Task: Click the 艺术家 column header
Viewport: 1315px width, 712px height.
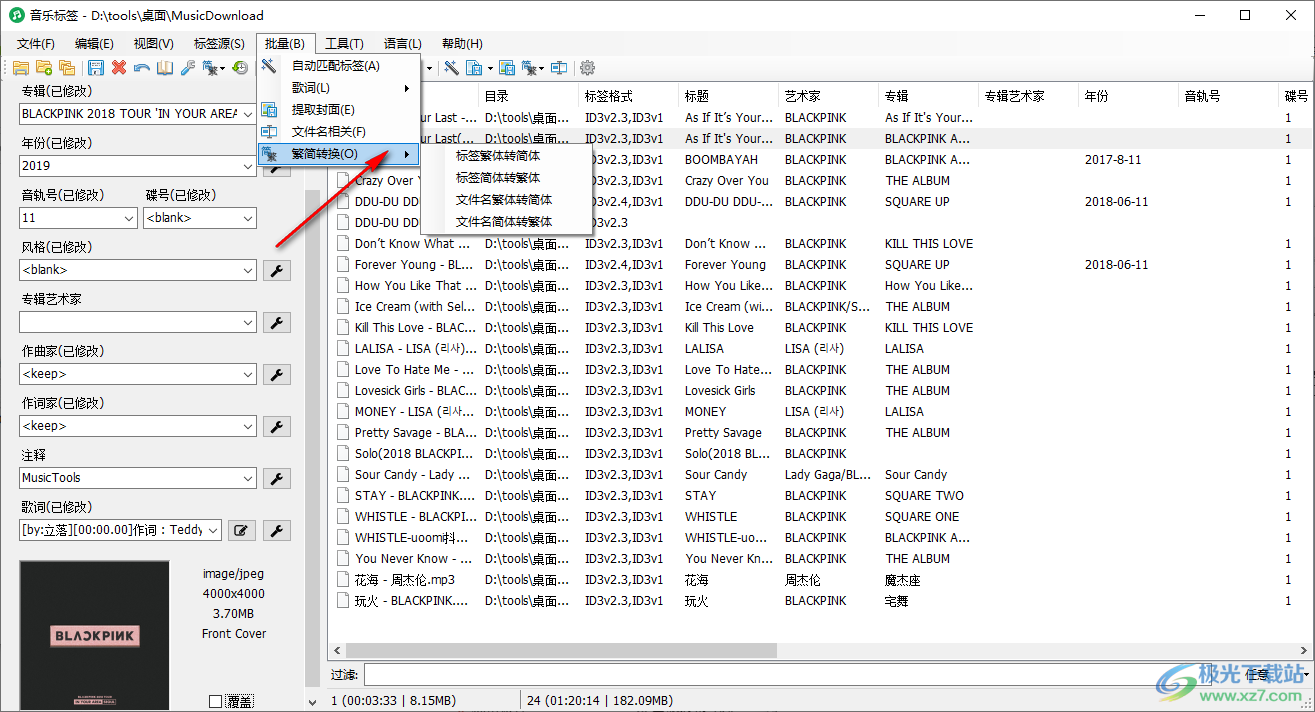Action: coord(803,97)
